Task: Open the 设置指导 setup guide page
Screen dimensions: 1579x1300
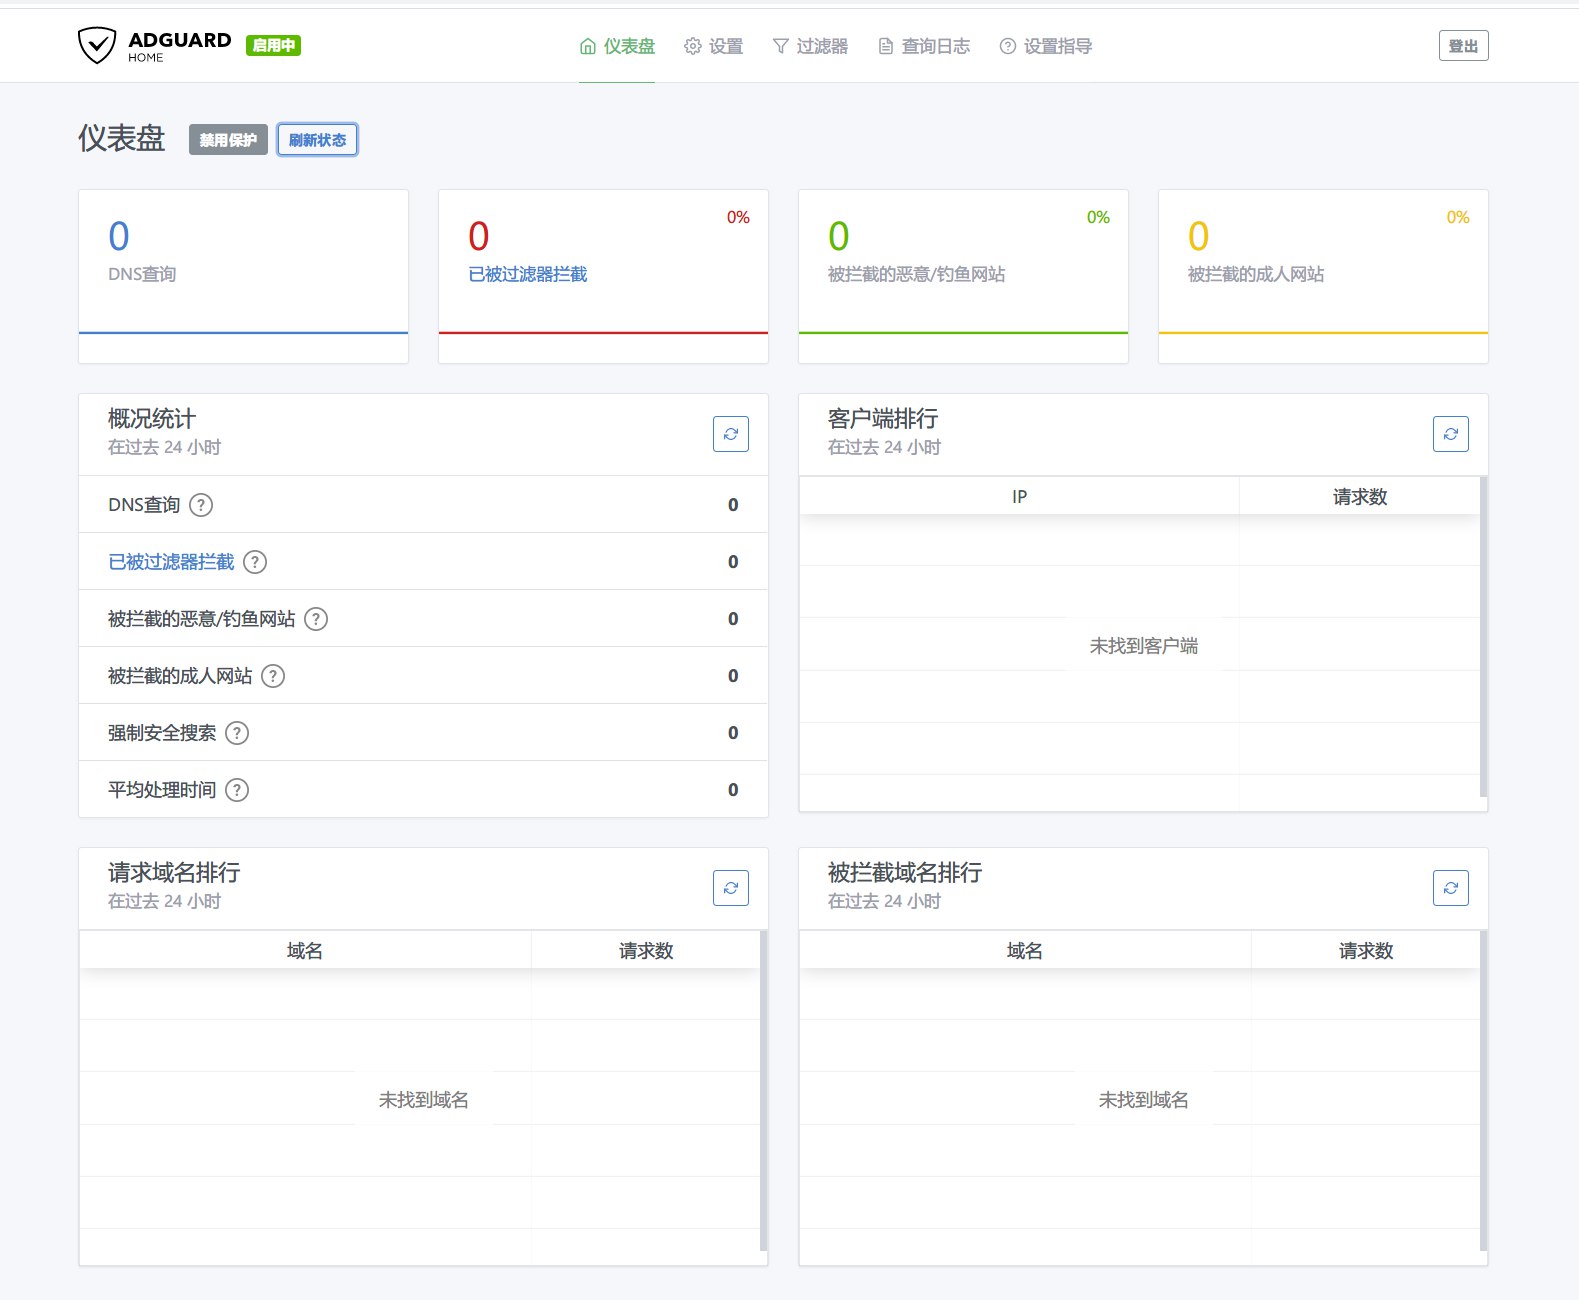Action: [1046, 46]
